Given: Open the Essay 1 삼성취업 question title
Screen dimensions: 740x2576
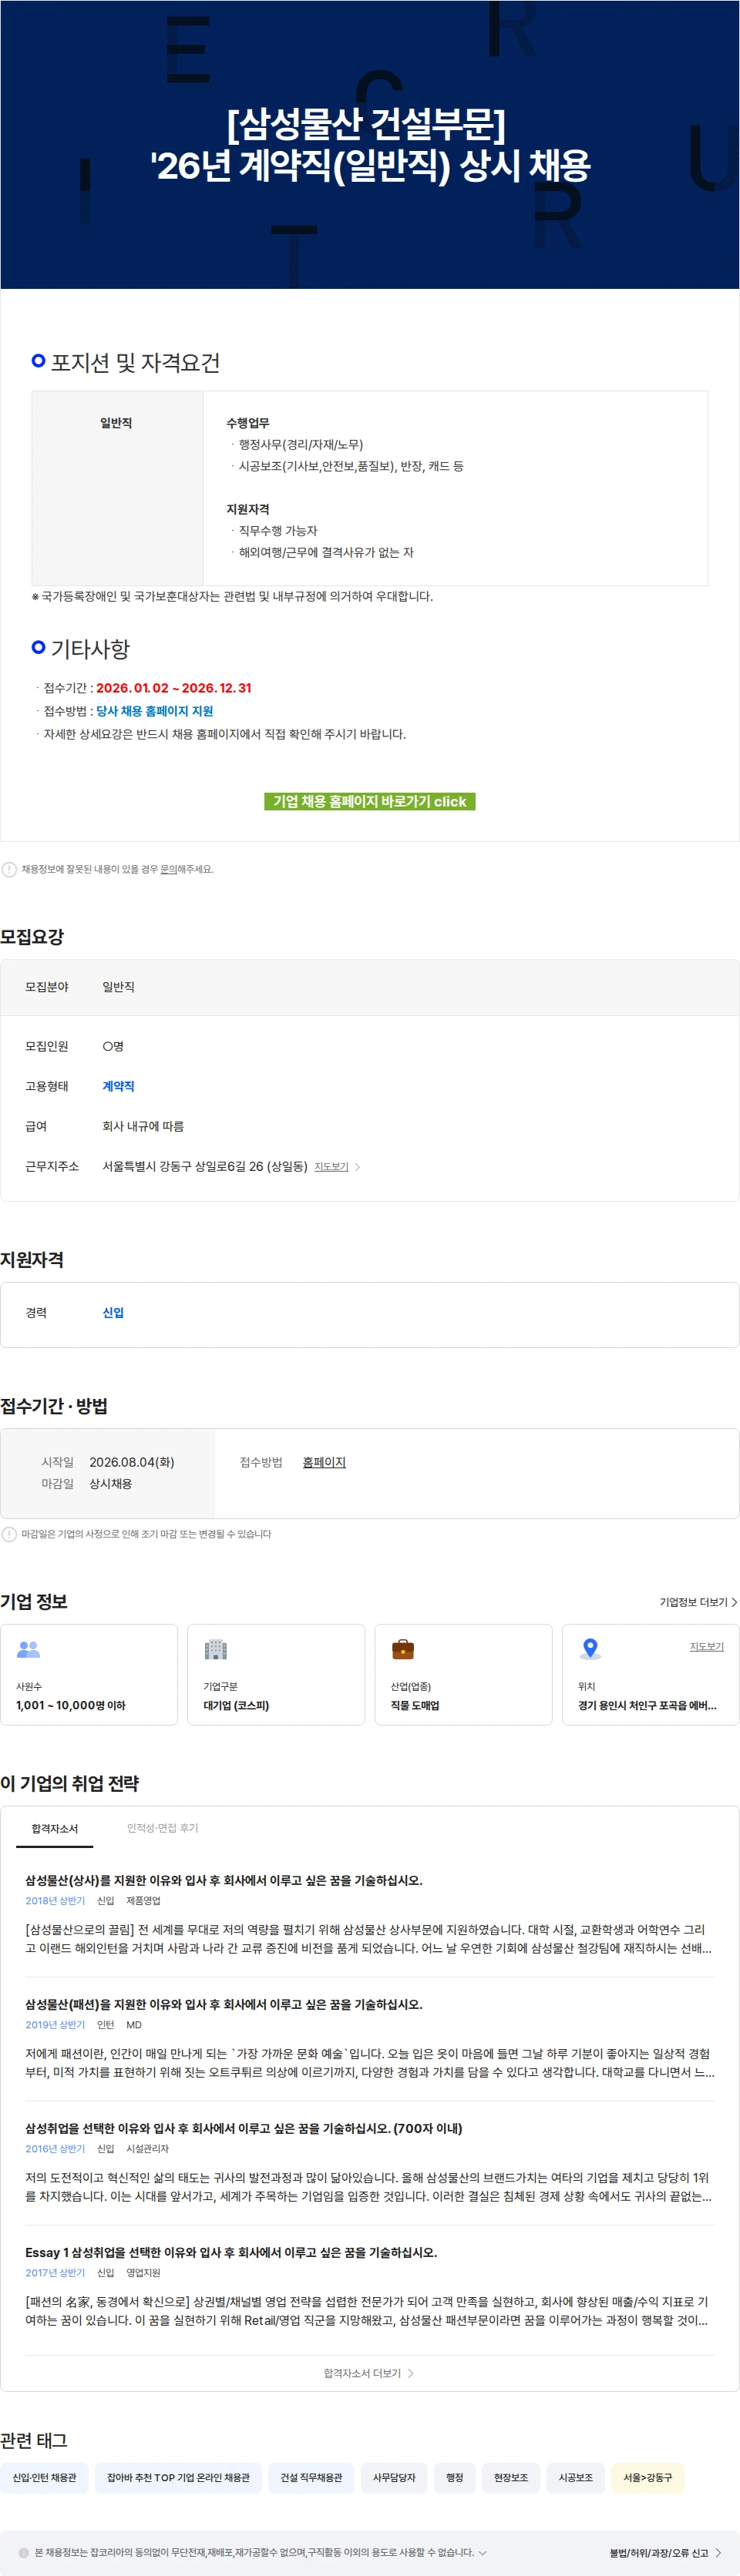Looking at the screenshot, I should (x=231, y=2252).
